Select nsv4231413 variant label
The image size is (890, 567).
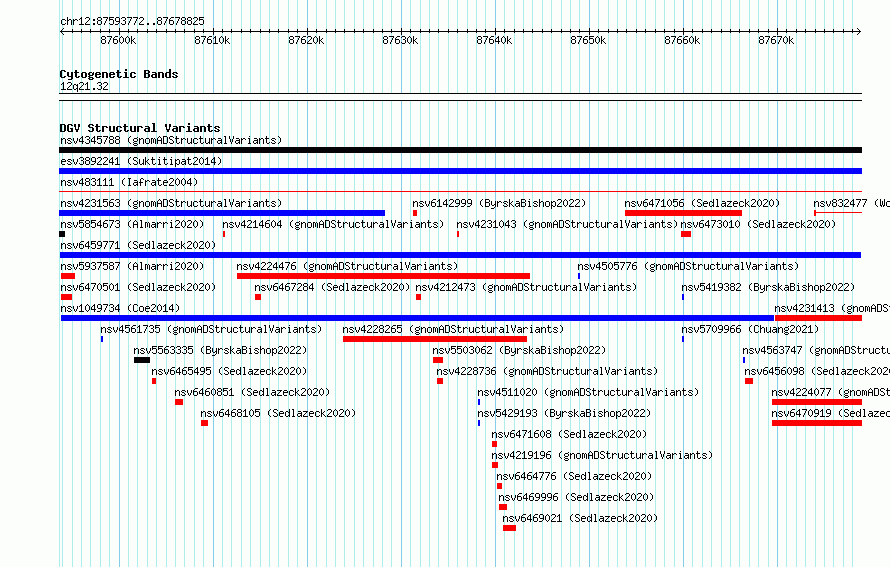click(832, 308)
